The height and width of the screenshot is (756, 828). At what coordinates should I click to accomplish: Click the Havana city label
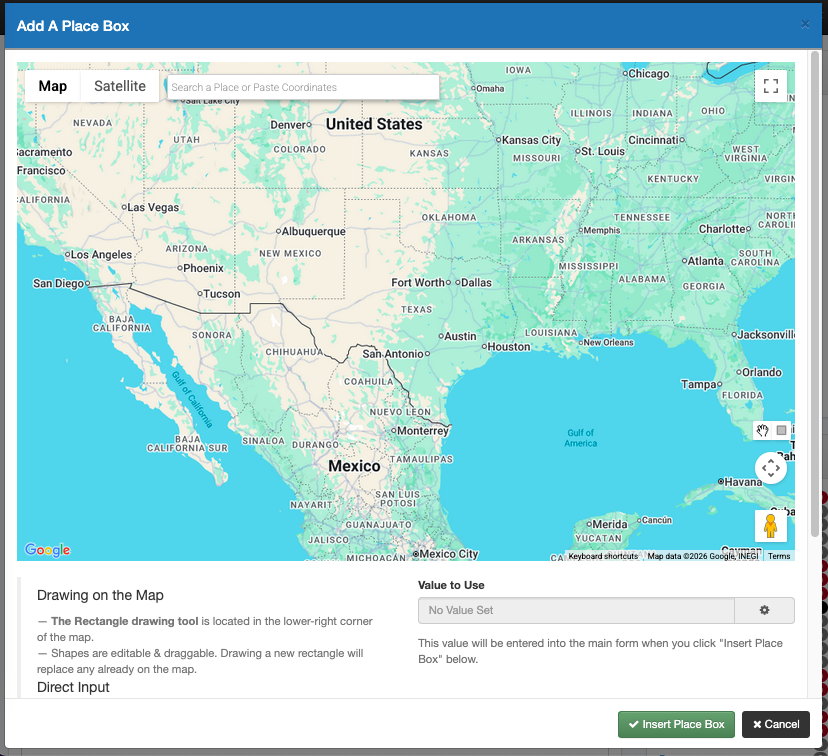[743, 482]
